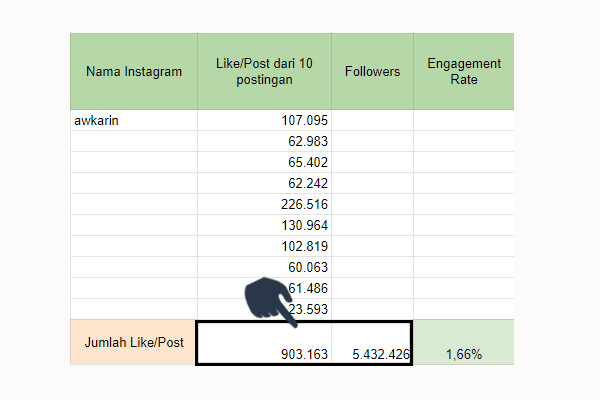Click the Followers column header
This screenshot has height=400, width=600.
372,72
